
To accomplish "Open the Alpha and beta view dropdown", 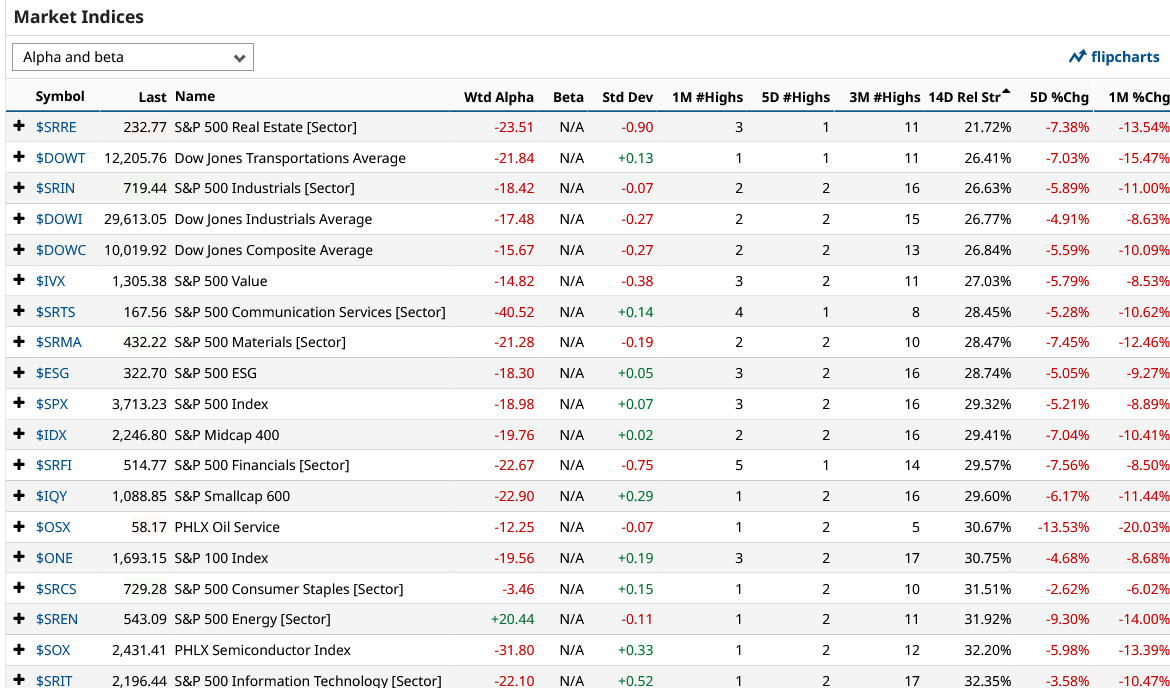I will click(133, 57).
